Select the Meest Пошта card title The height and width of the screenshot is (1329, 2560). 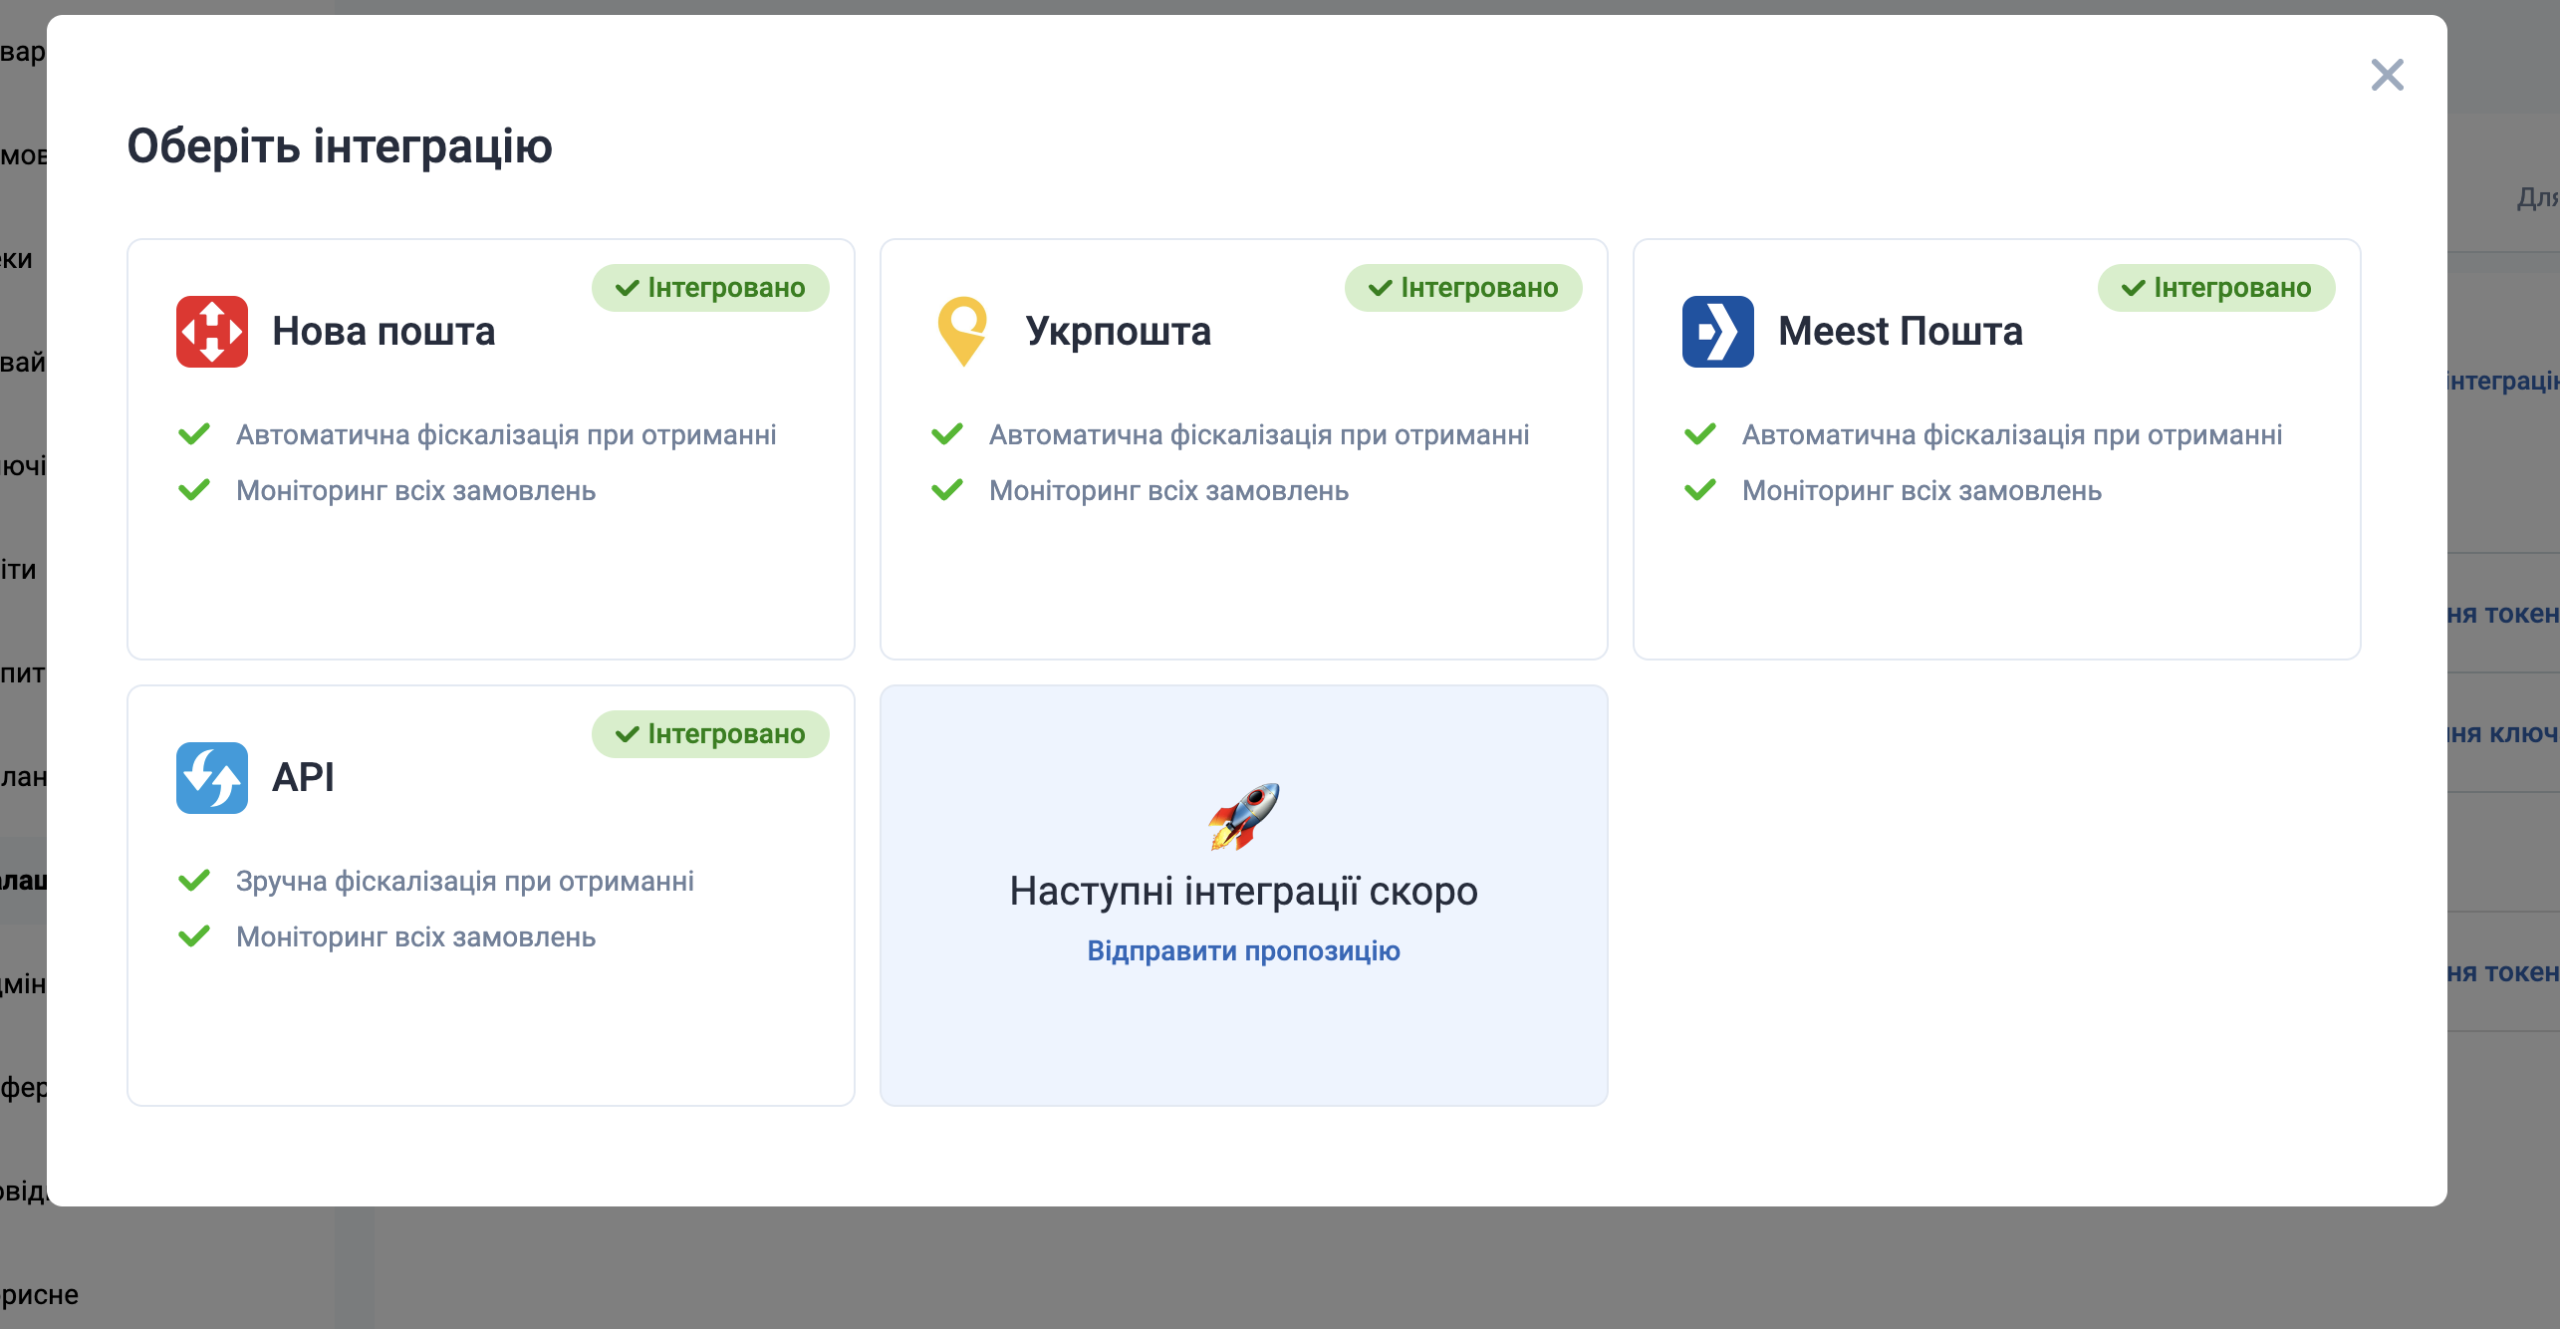point(1899,331)
